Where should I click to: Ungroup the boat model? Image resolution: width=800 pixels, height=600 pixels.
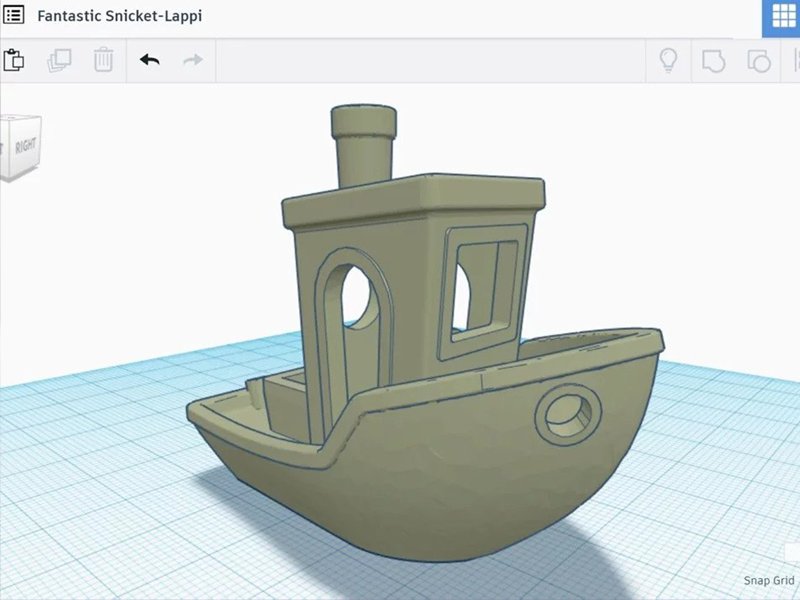tap(756, 61)
